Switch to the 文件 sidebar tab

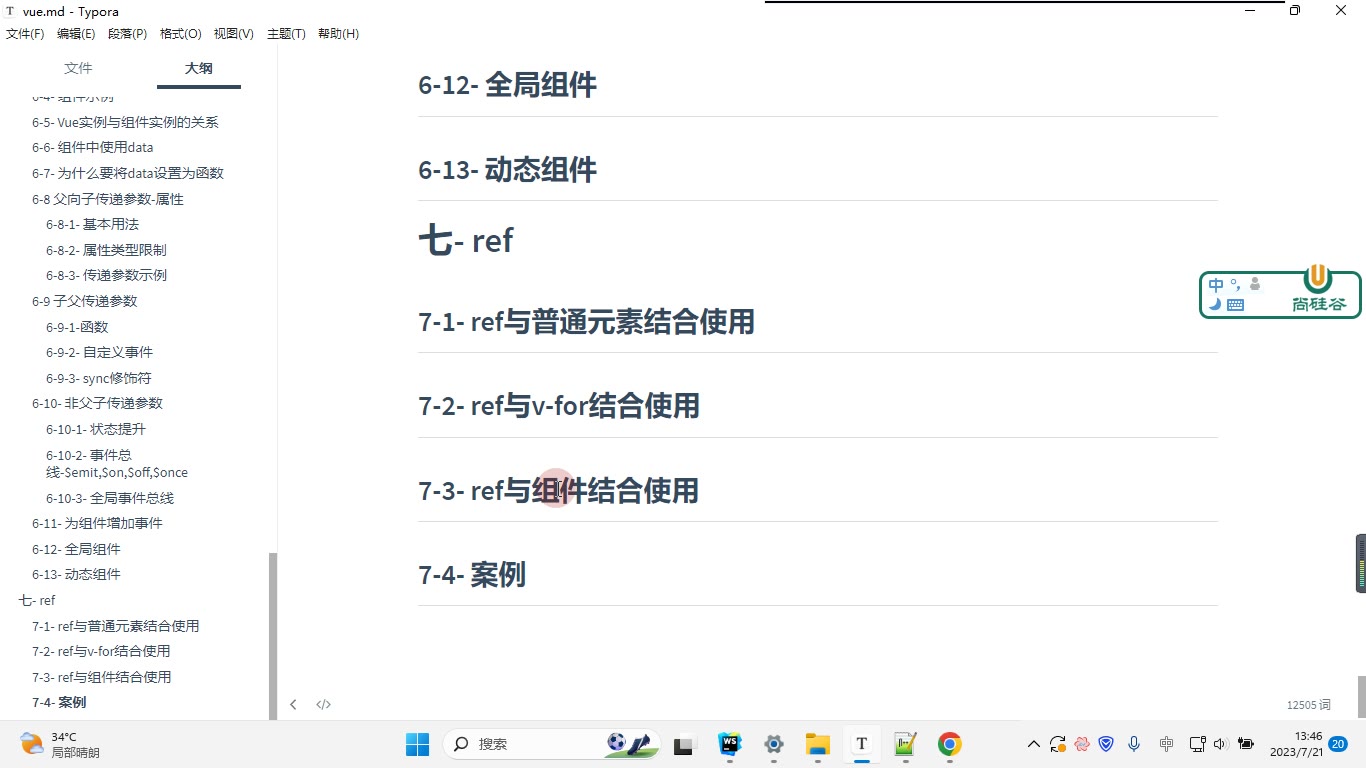tap(78, 68)
